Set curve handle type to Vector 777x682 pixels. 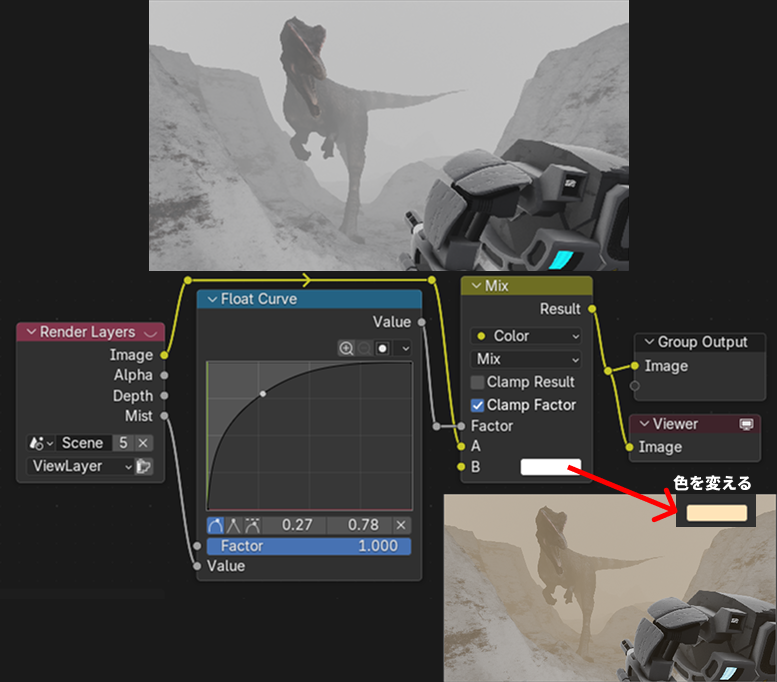click(234, 525)
